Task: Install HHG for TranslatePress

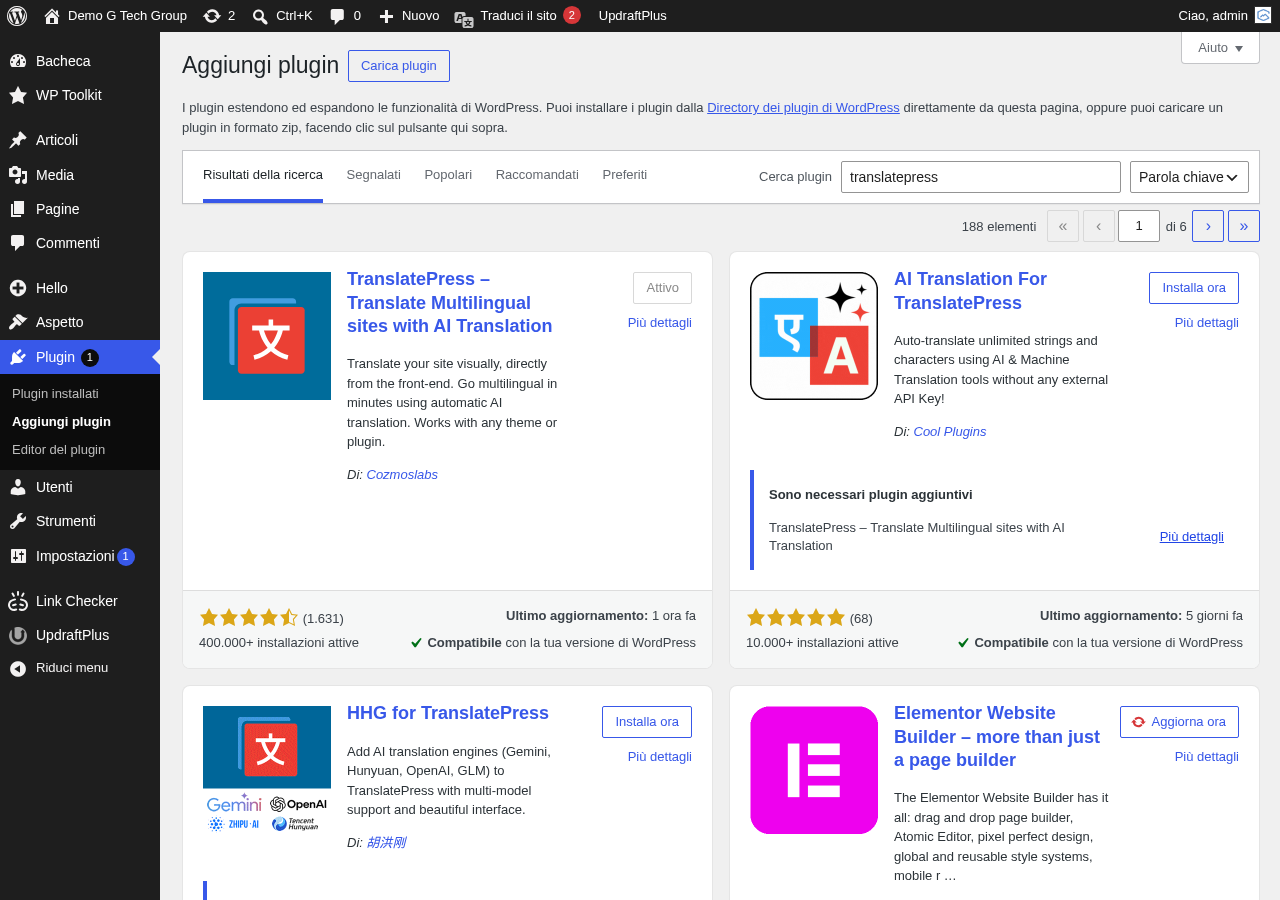Action: coord(647,722)
